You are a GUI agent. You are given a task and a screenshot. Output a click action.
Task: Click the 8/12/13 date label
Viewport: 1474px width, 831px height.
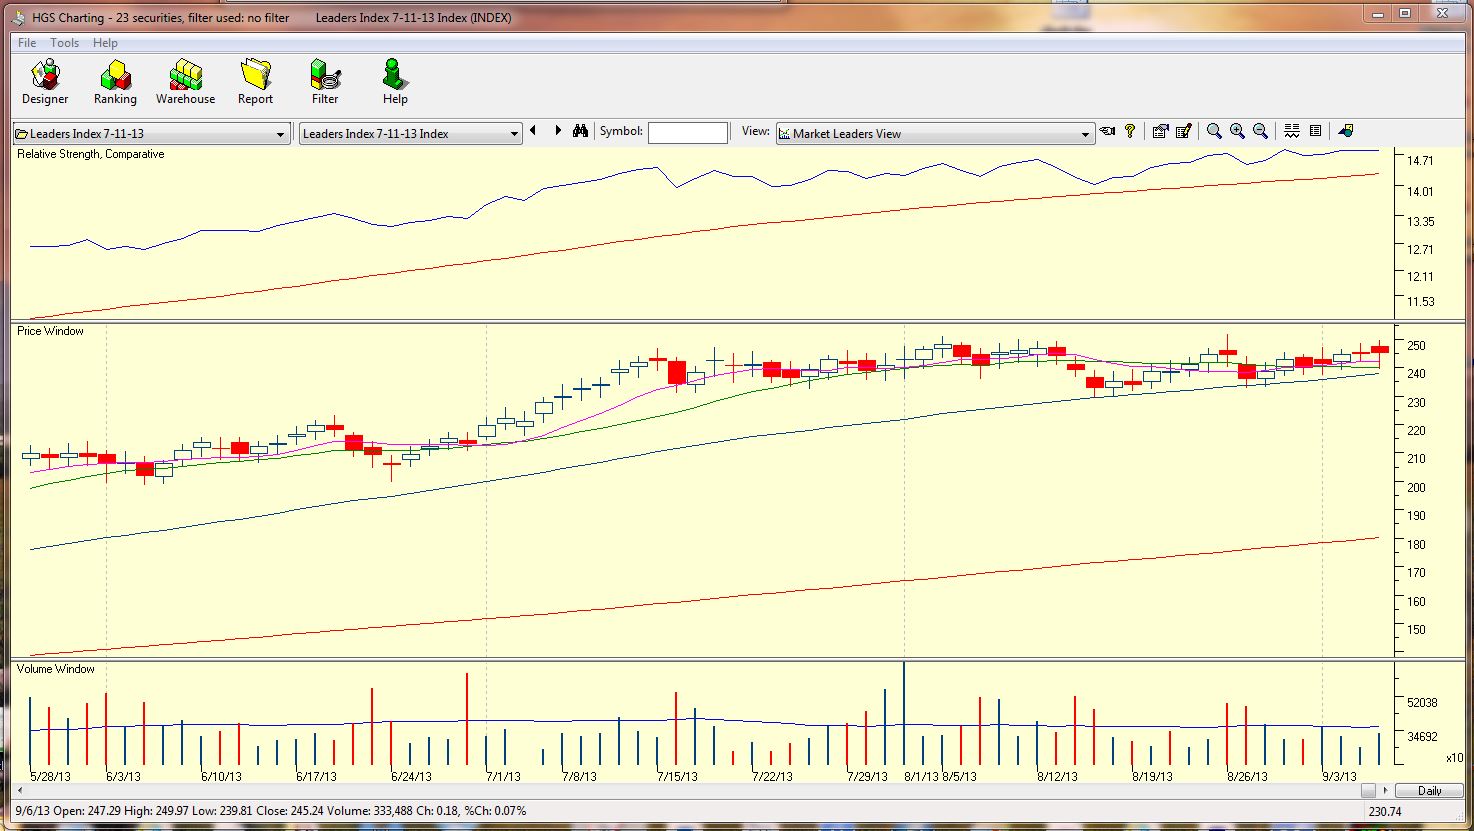tap(1057, 776)
